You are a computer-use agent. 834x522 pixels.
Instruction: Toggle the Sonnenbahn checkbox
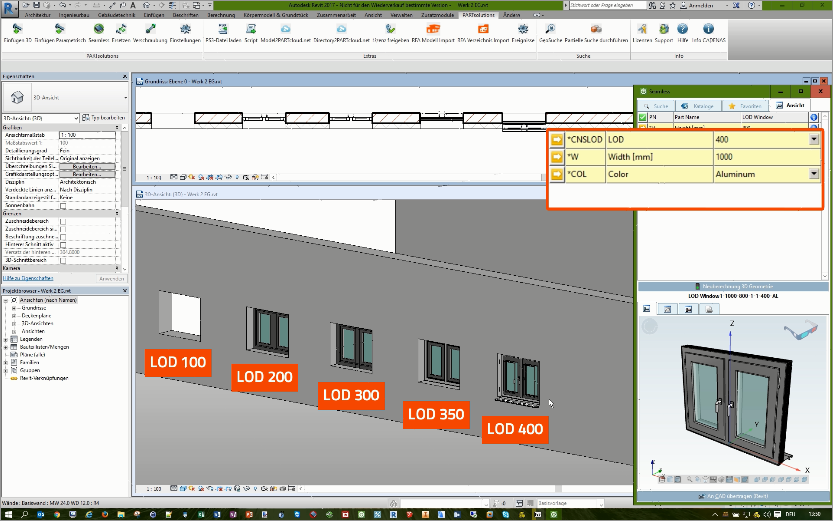pos(63,205)
